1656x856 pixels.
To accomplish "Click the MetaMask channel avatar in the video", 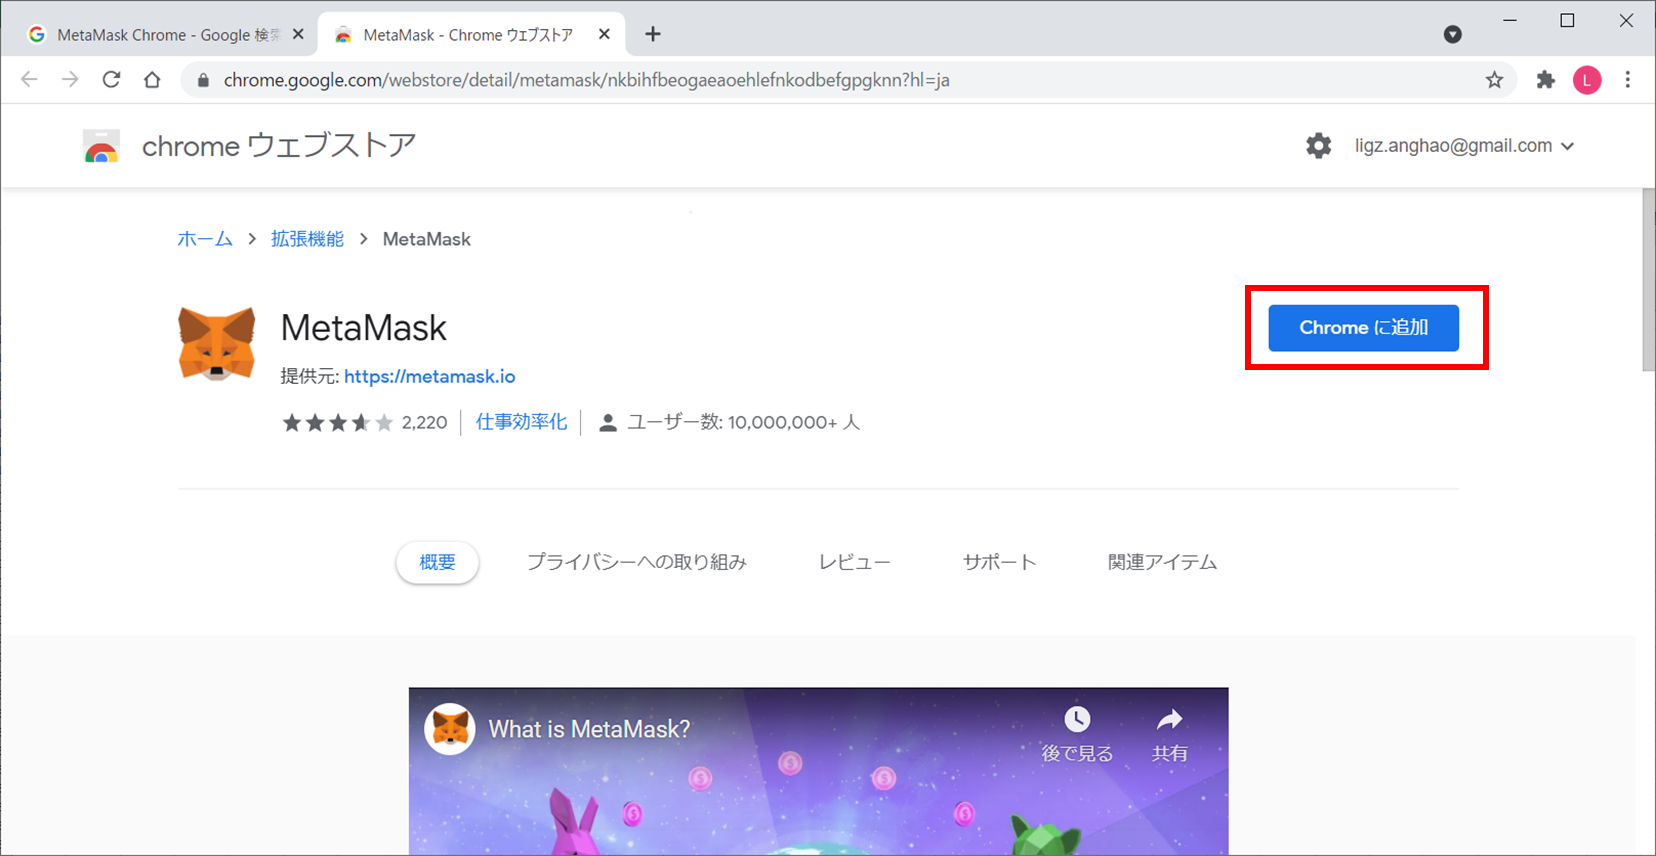I will (450, 729).
